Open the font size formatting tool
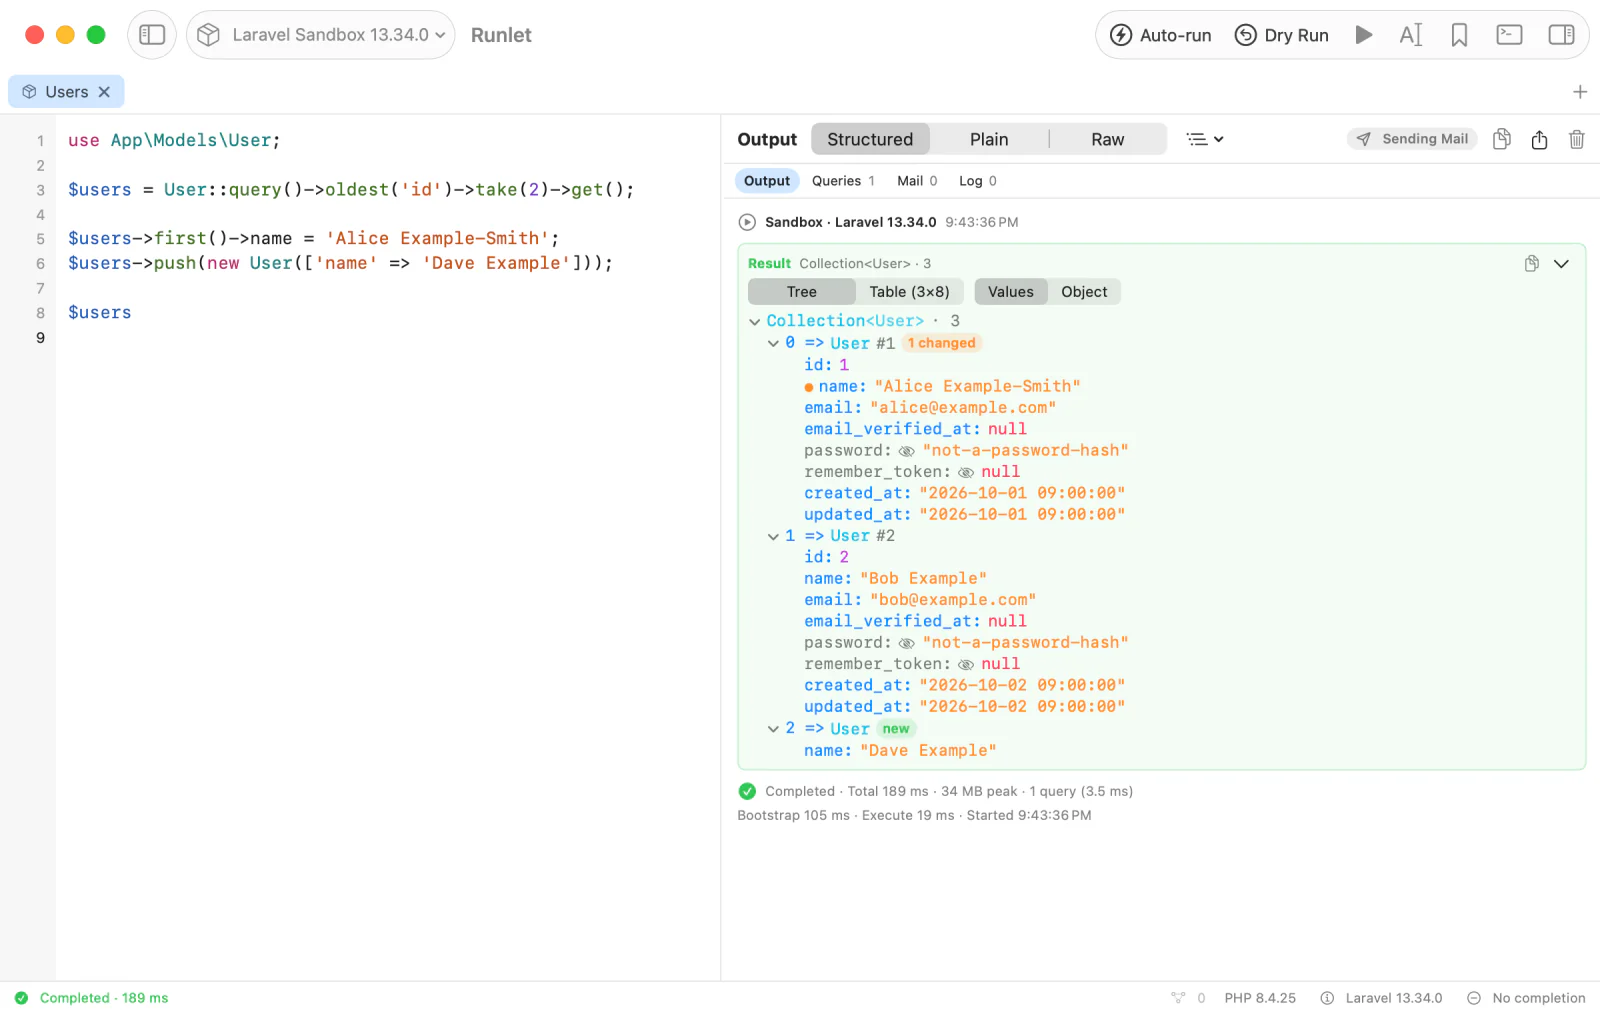Viewport: 1600px width, 1014px height. tap(1410, 35)
